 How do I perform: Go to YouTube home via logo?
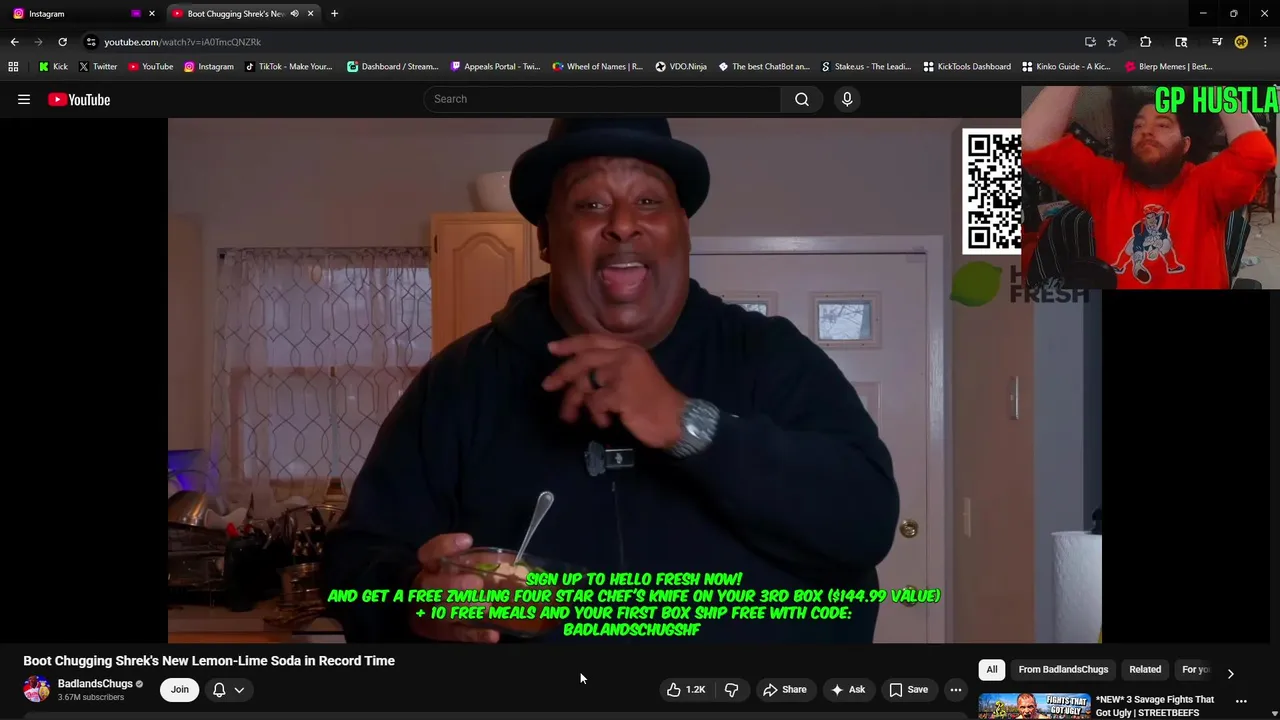click(x=79, y=99)
